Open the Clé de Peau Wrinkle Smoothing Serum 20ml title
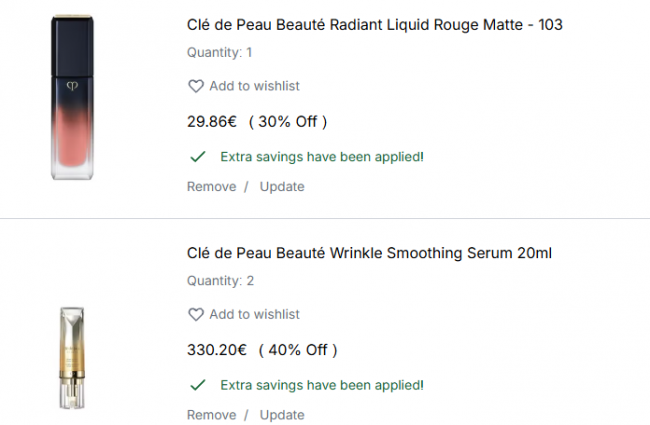The height and width of the screenshot is (425, 650). (369, 253)
